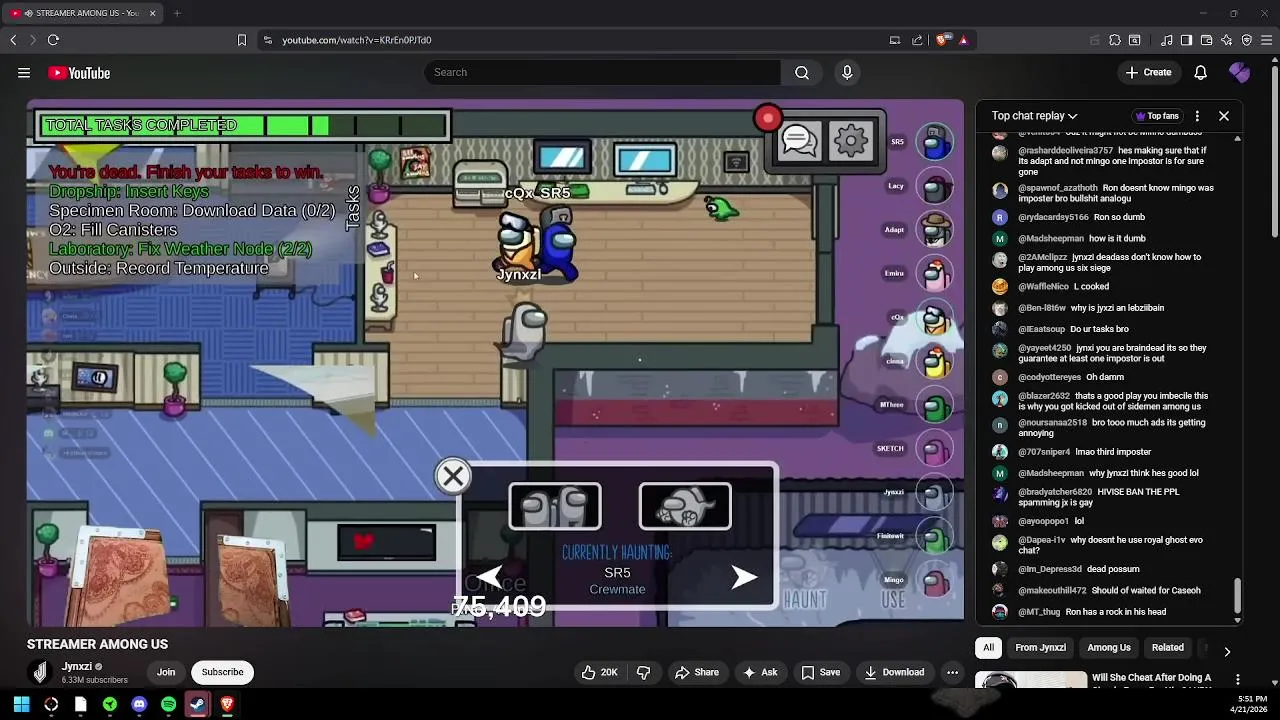Open Spotify from the taskbar

[x=168, y=704]
